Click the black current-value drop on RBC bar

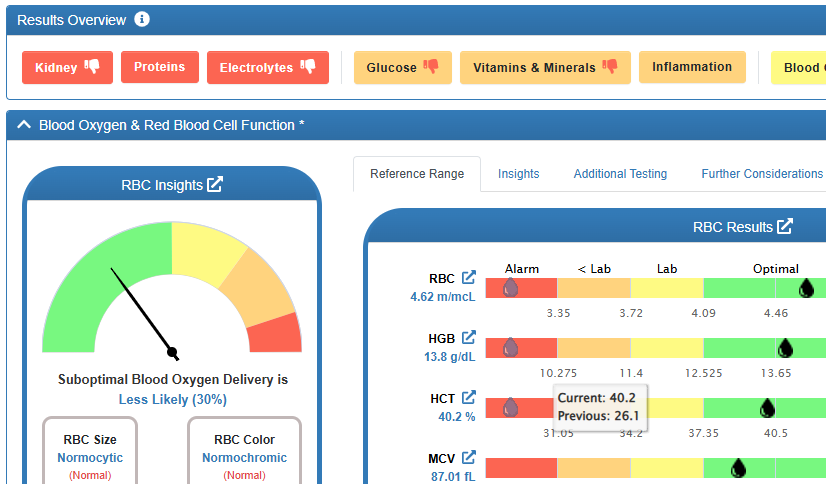[x=807, y=288]
